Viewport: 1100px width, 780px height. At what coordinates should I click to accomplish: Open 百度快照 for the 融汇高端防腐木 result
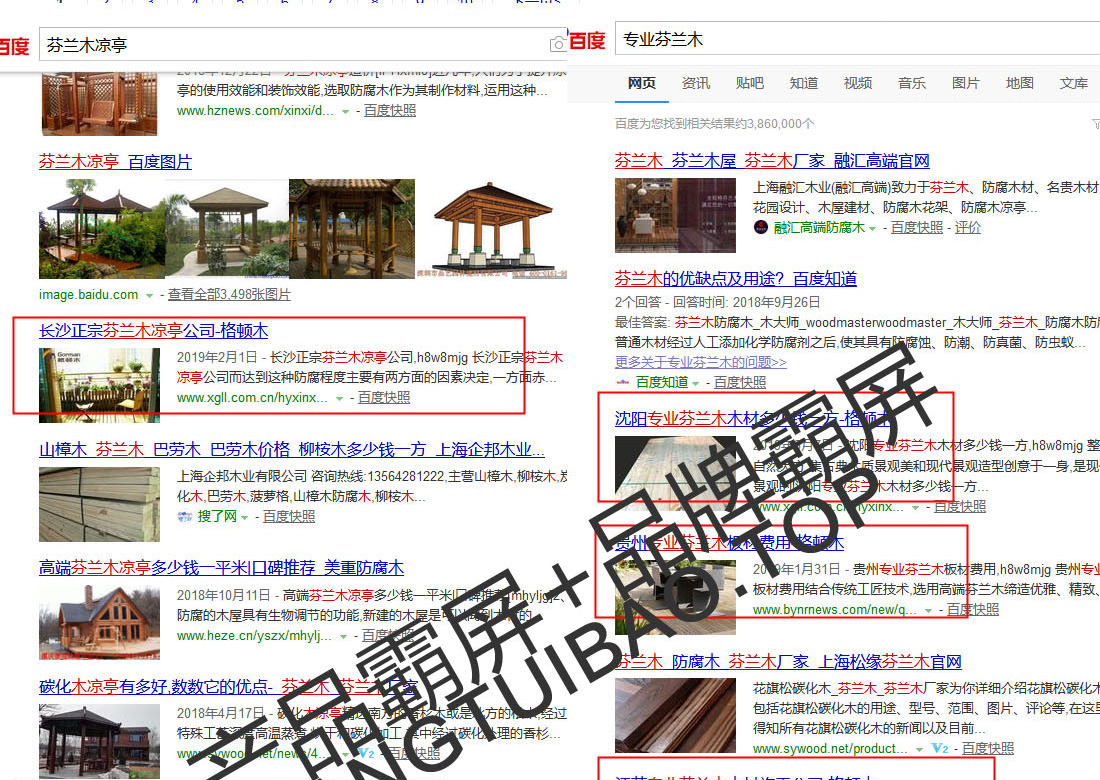tap(917, 227)
